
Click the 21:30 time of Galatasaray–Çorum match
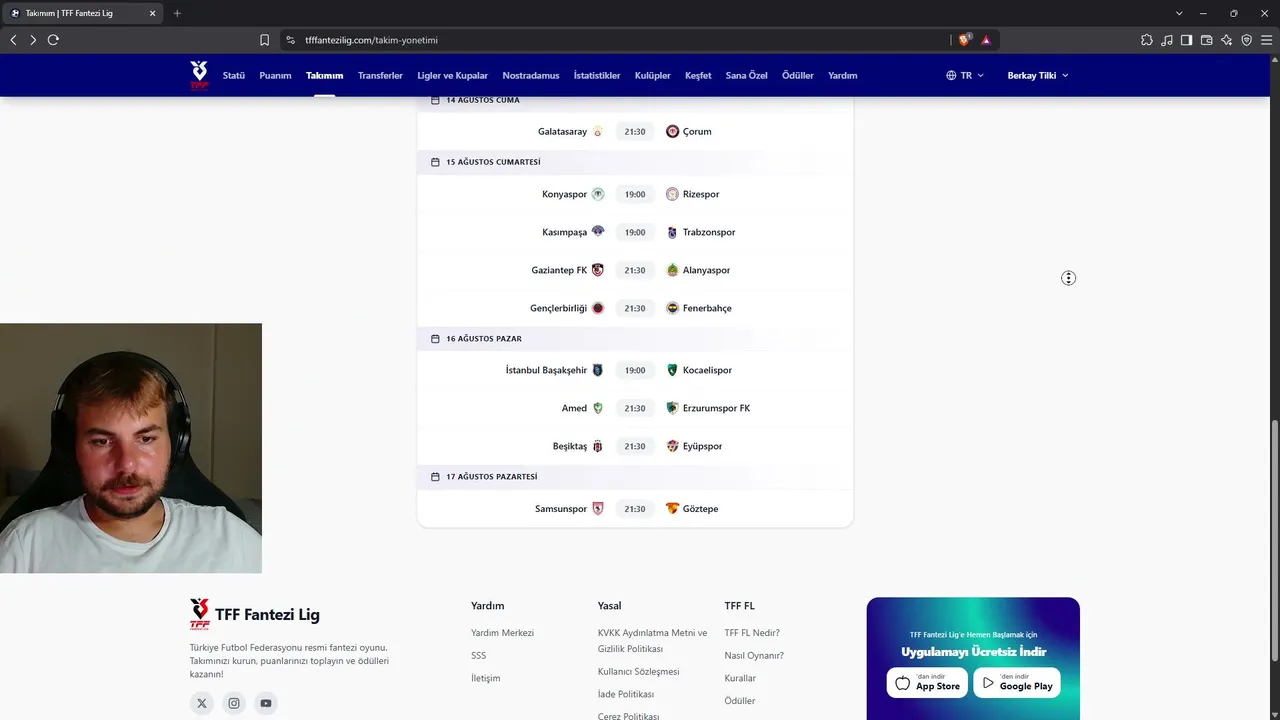635,131
